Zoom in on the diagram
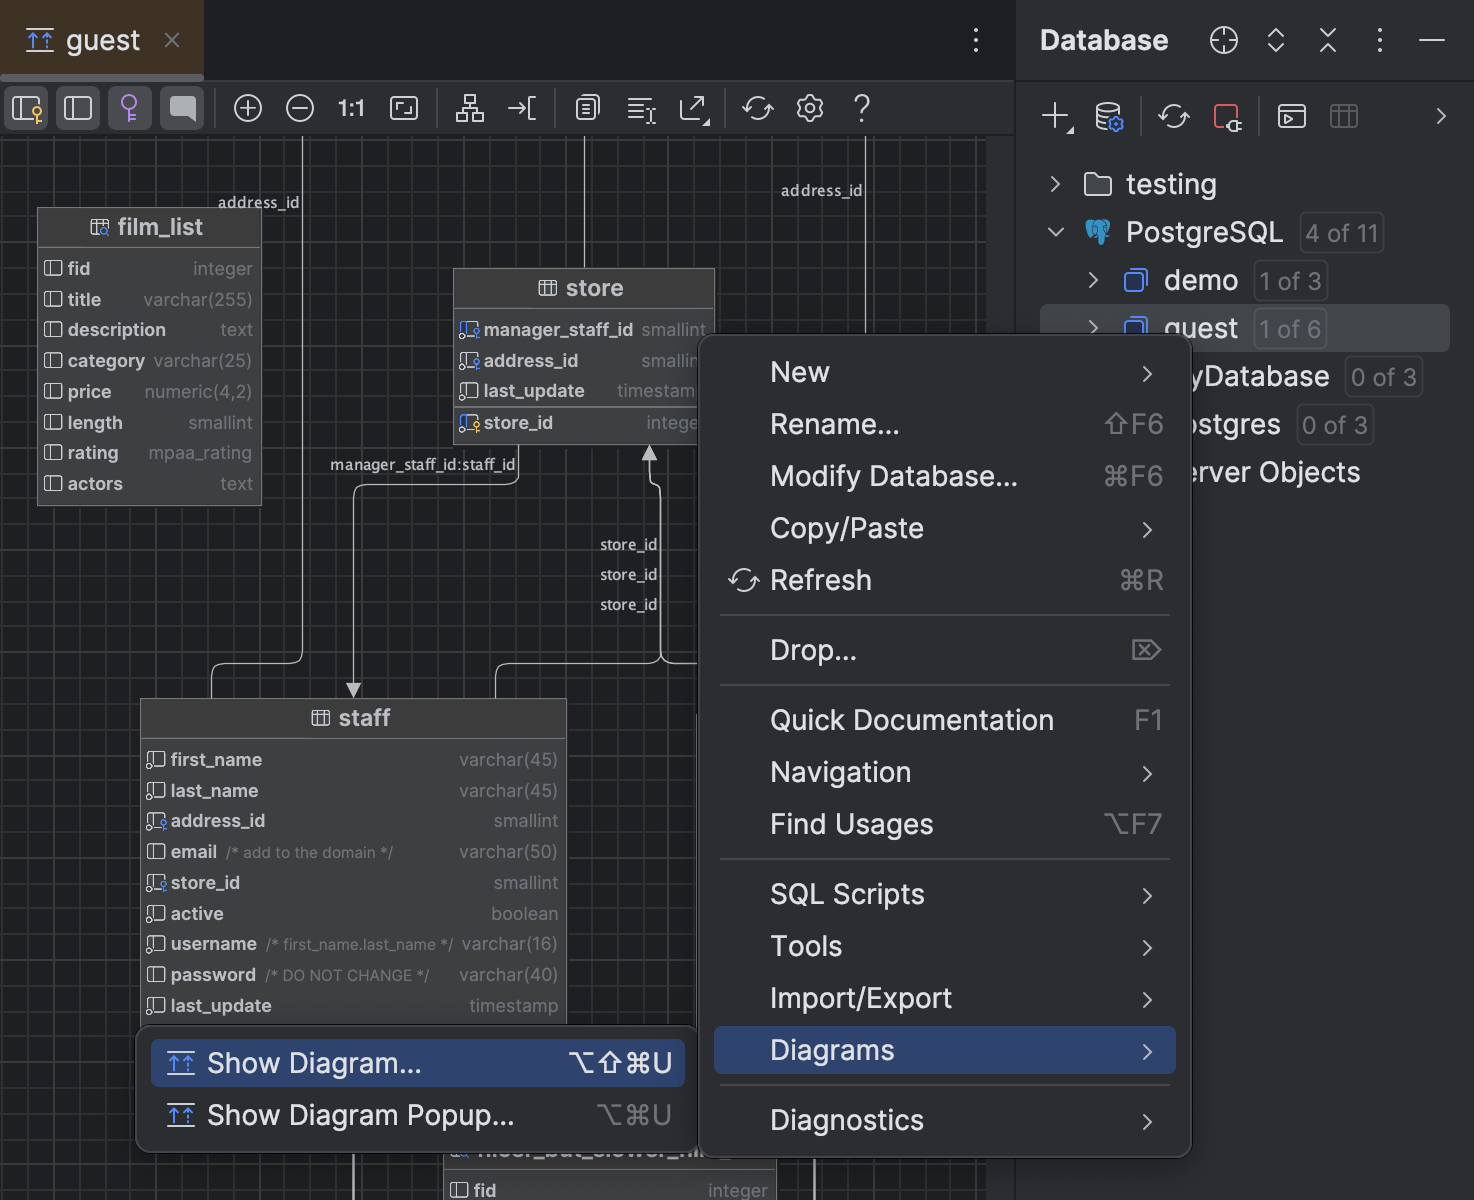 click(x=248, y=108)
